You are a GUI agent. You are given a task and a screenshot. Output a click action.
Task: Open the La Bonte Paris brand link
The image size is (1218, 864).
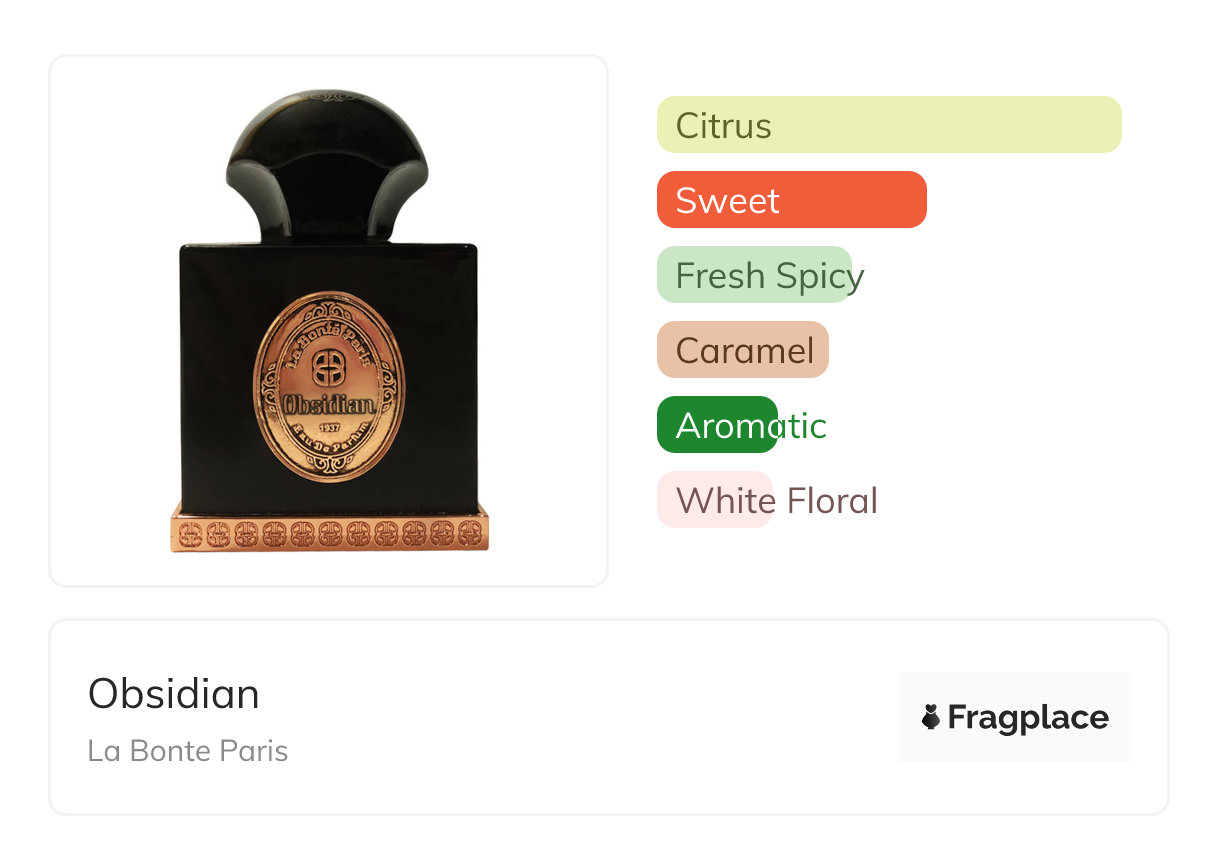point(188,751)
